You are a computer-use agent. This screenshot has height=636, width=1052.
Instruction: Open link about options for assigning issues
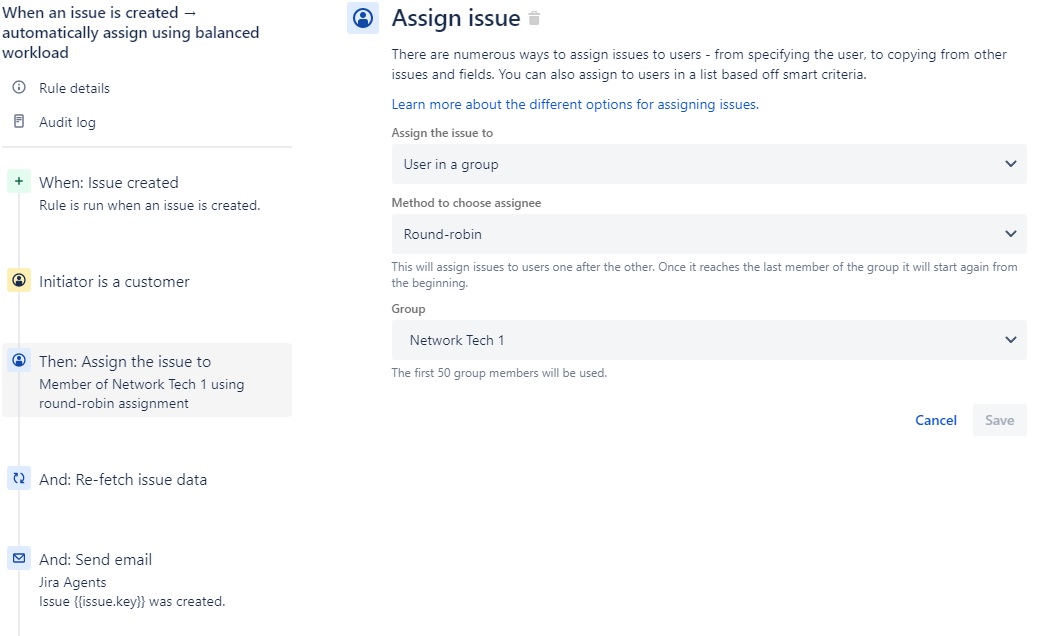(575, 104)
